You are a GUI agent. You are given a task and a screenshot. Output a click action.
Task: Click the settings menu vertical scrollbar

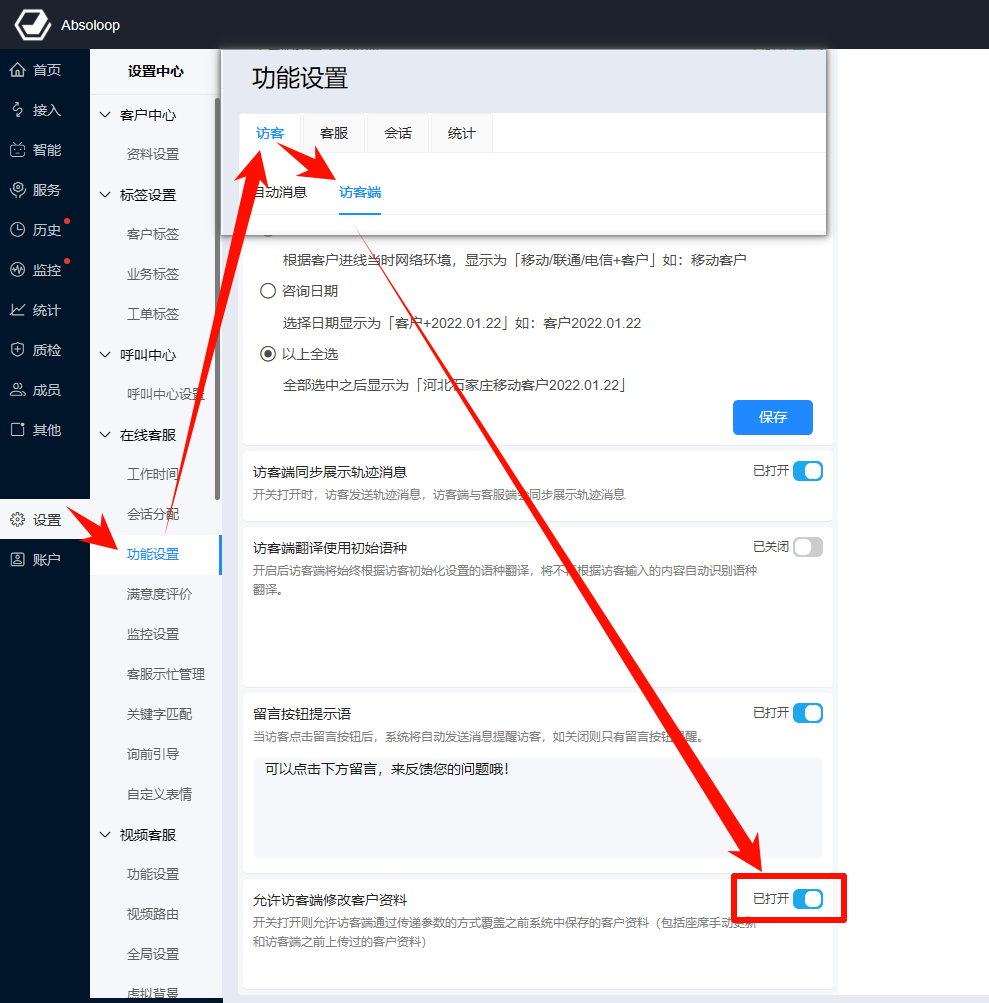[218, 299]
